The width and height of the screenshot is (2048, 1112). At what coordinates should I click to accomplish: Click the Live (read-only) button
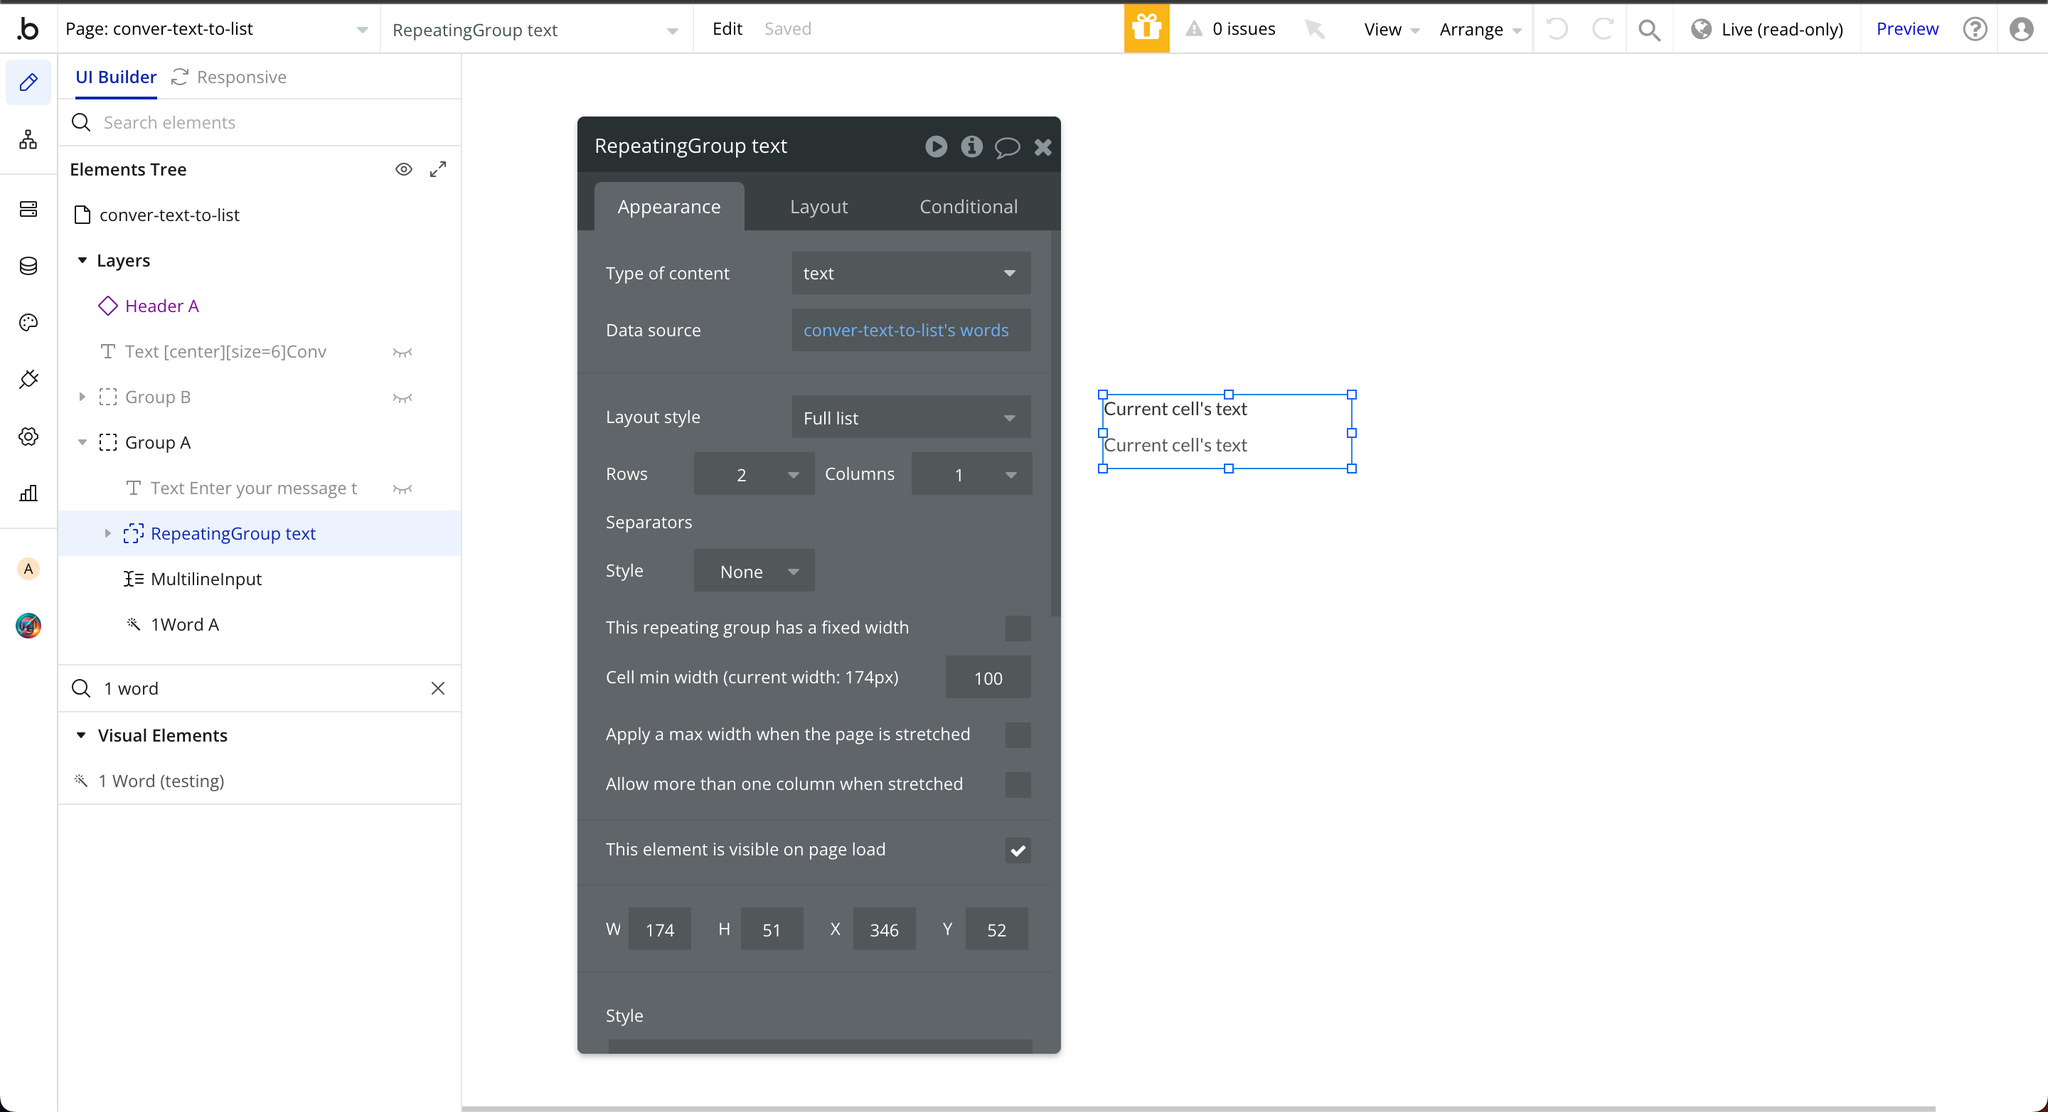tap(1768, 29)
